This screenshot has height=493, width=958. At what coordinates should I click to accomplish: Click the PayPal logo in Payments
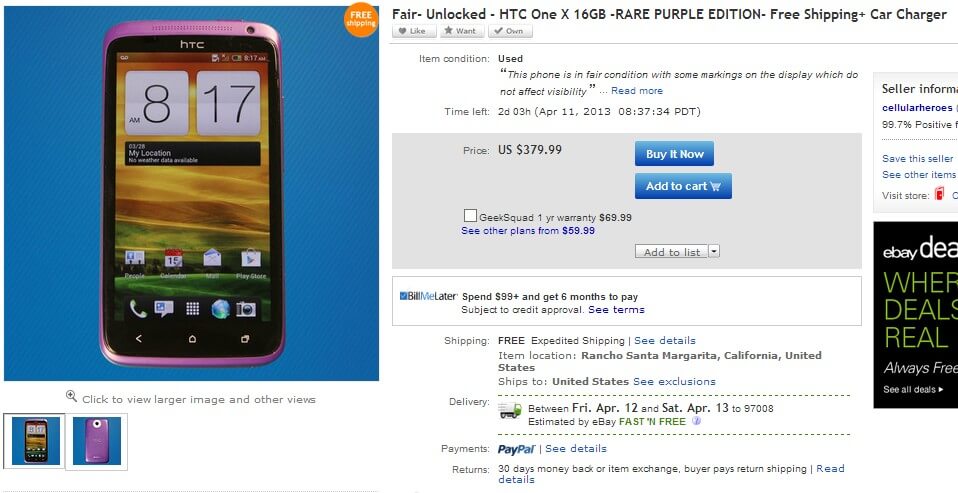click(x=517, y=449)
